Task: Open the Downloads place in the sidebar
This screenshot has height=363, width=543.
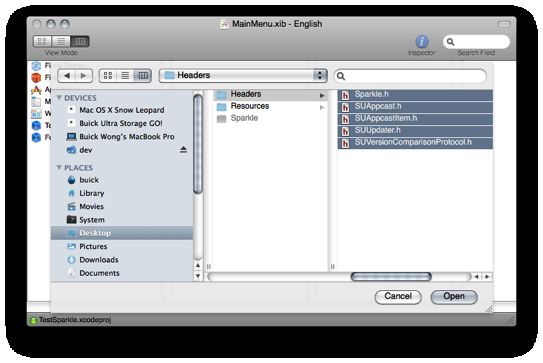Action: click(122, 260)
